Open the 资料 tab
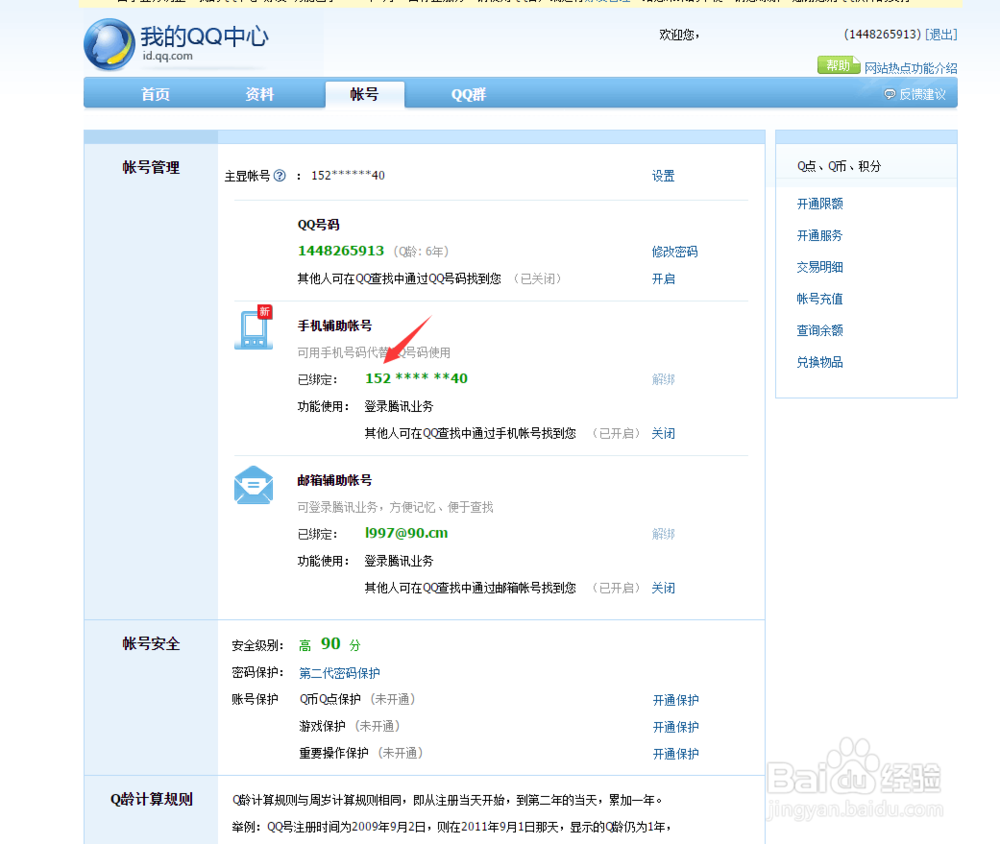Screen dimensions: 1000x844 click(260, 94)
